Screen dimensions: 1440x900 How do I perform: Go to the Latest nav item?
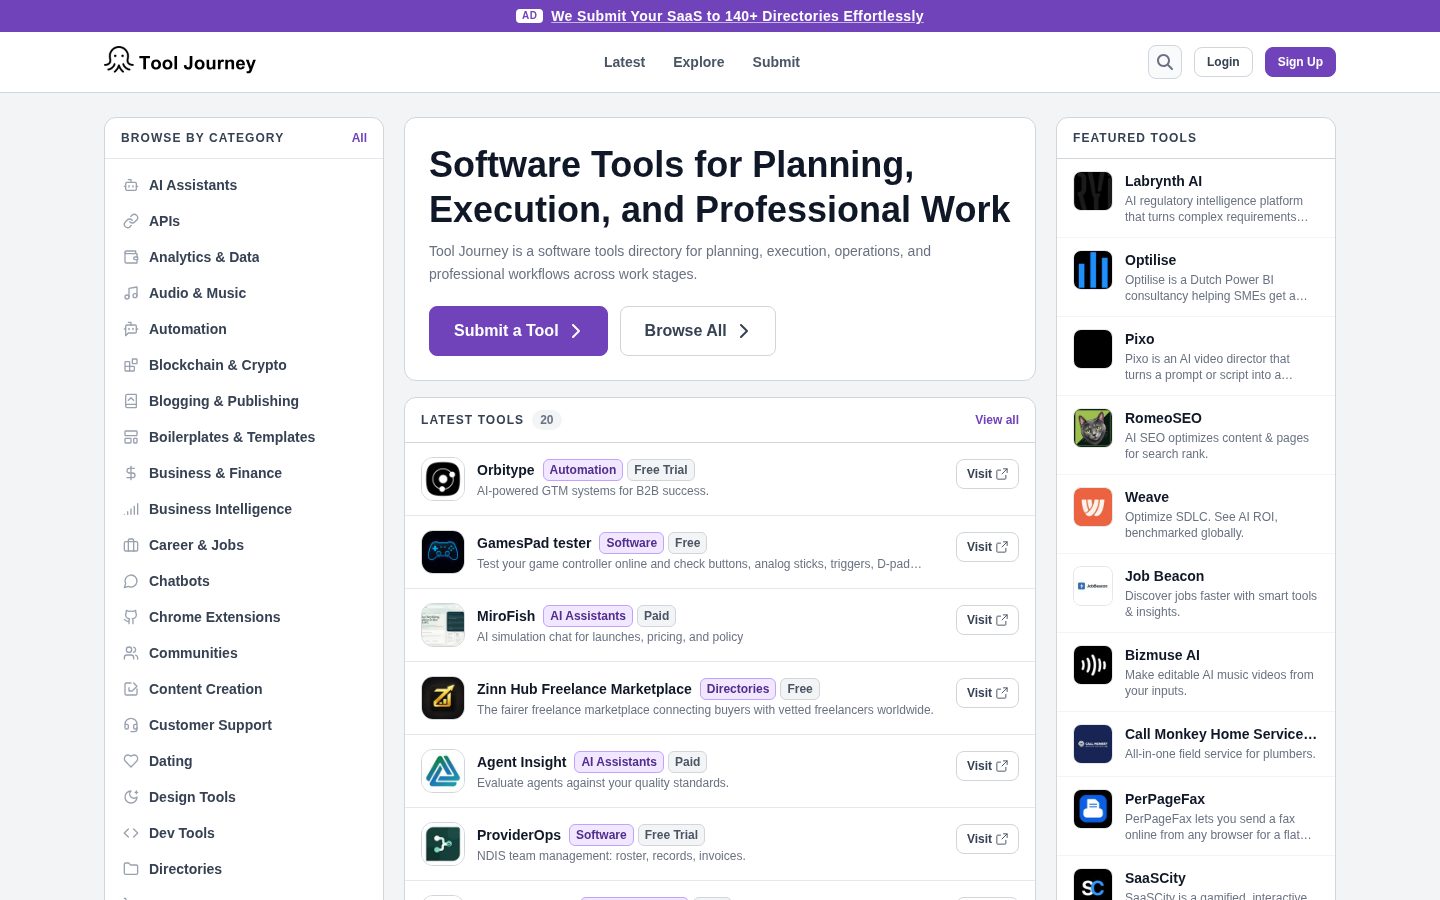click(624, 62)
